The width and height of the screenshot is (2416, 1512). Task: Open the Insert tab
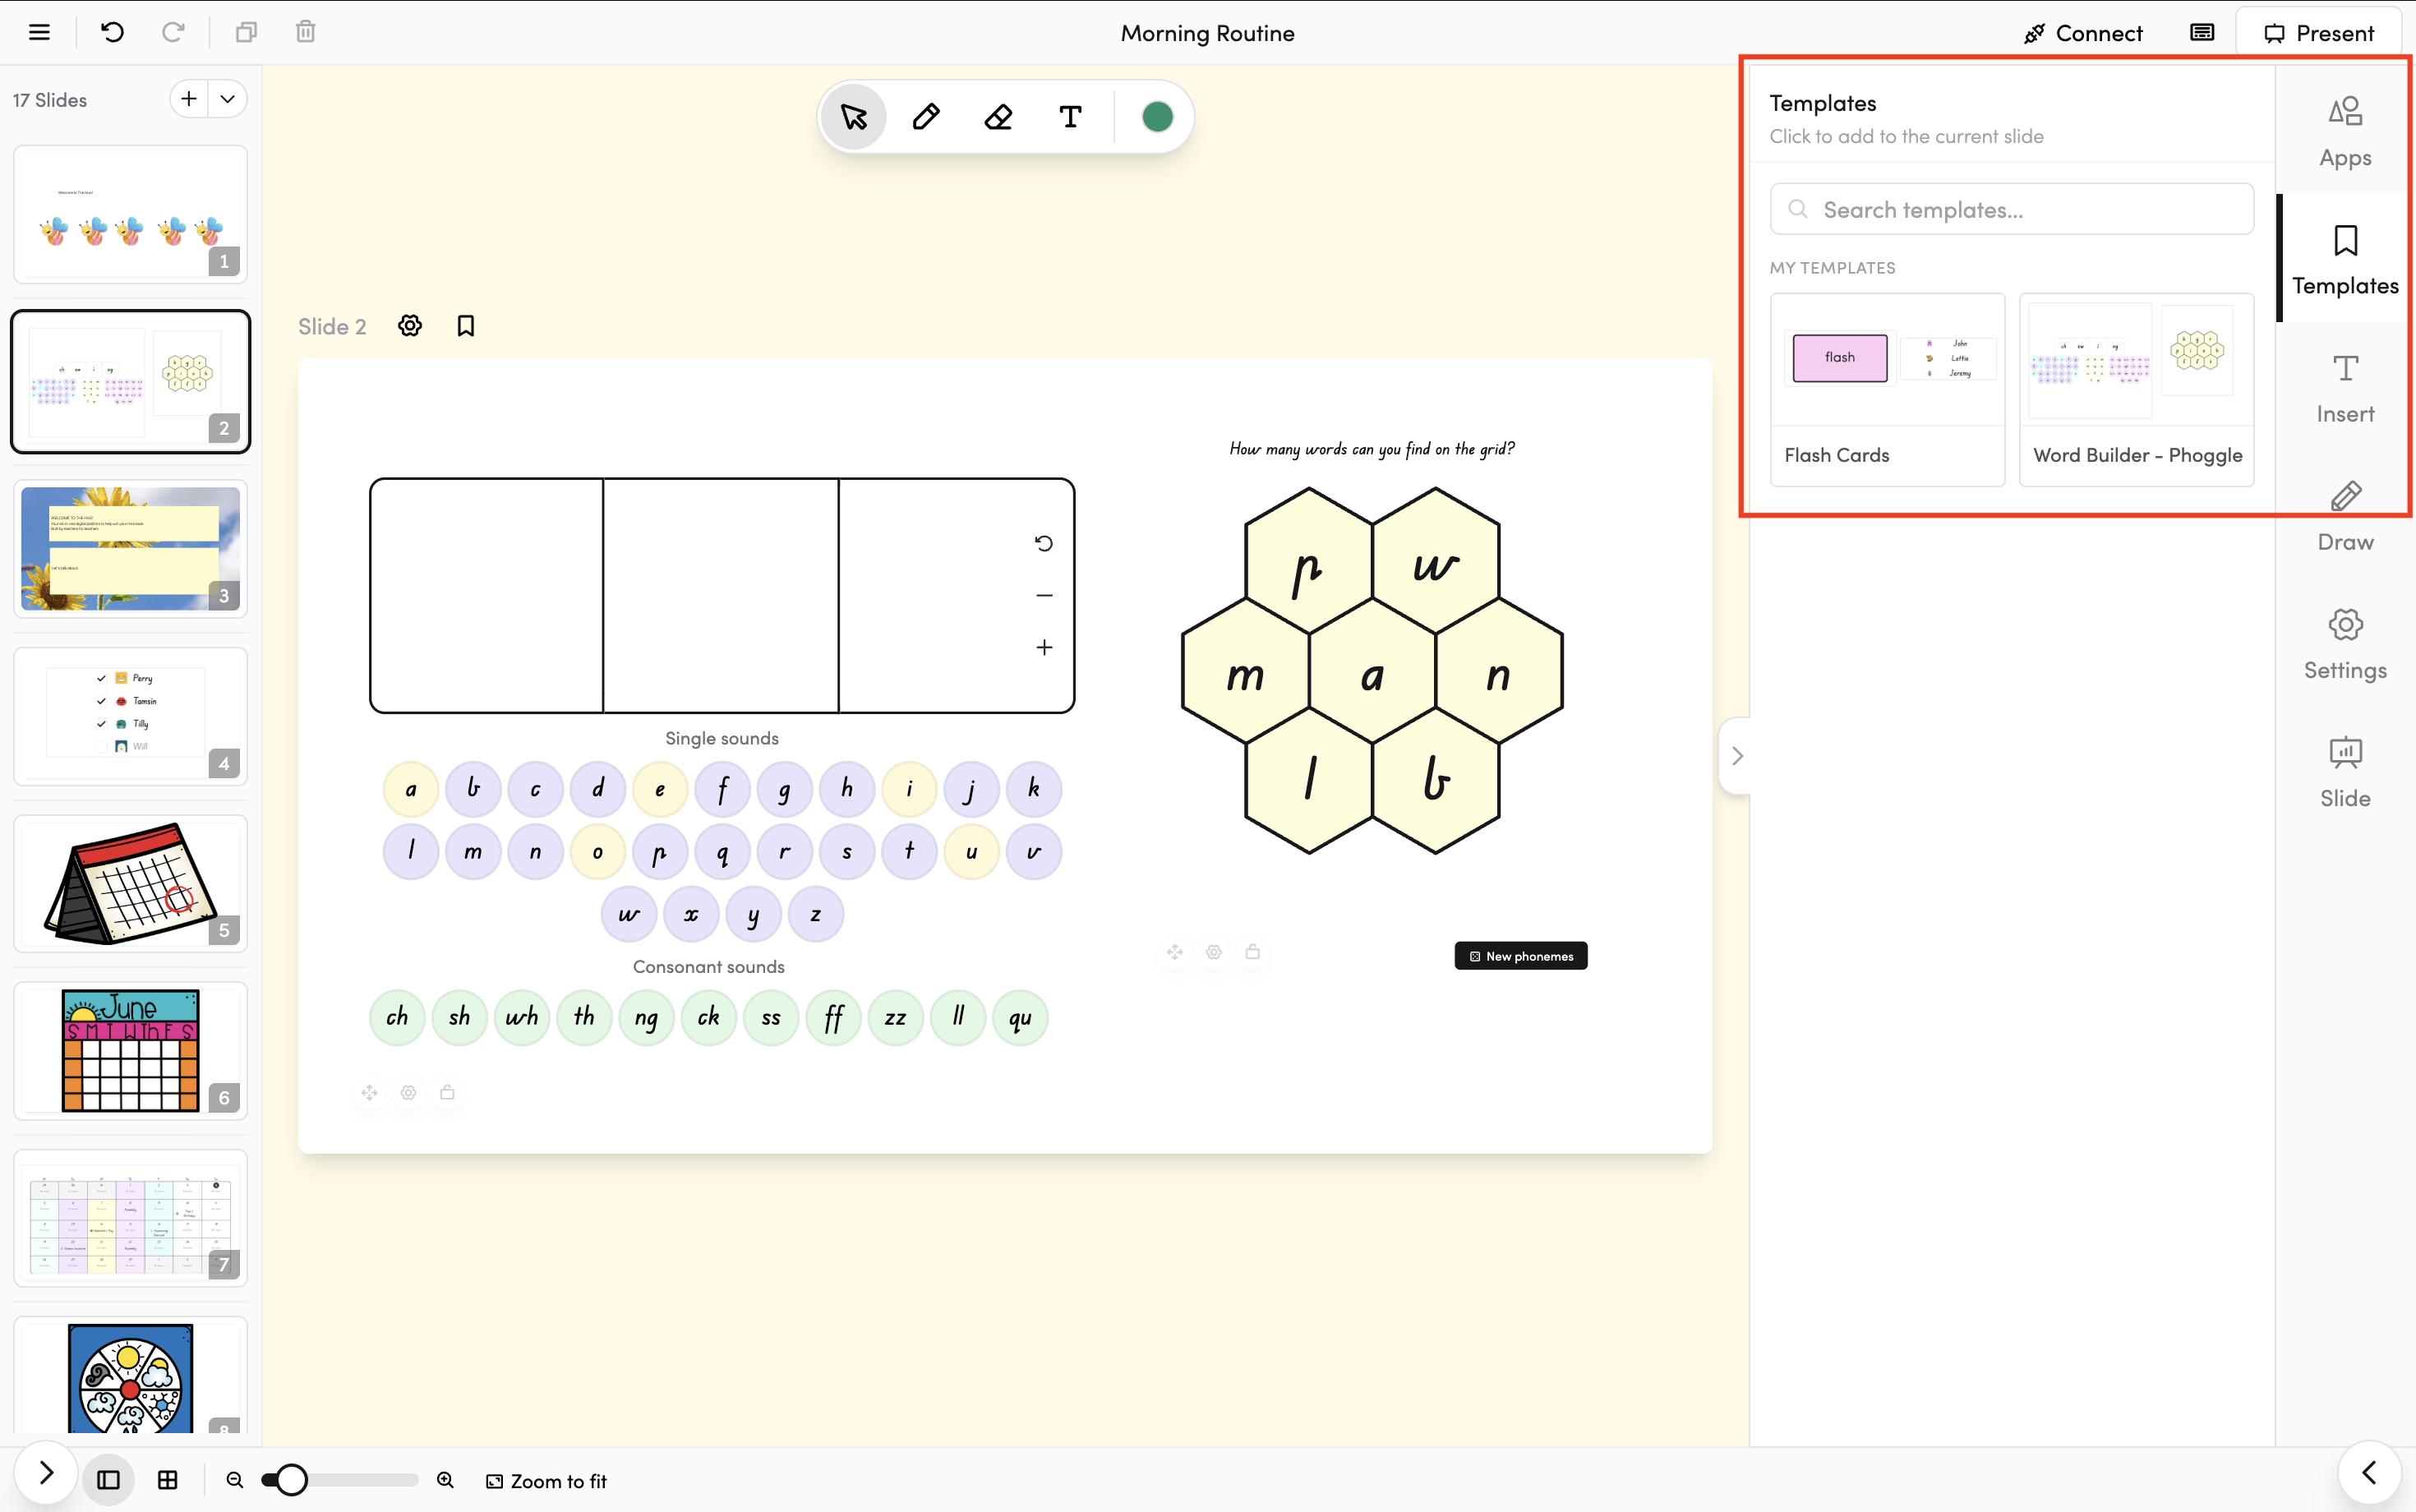2345,388
